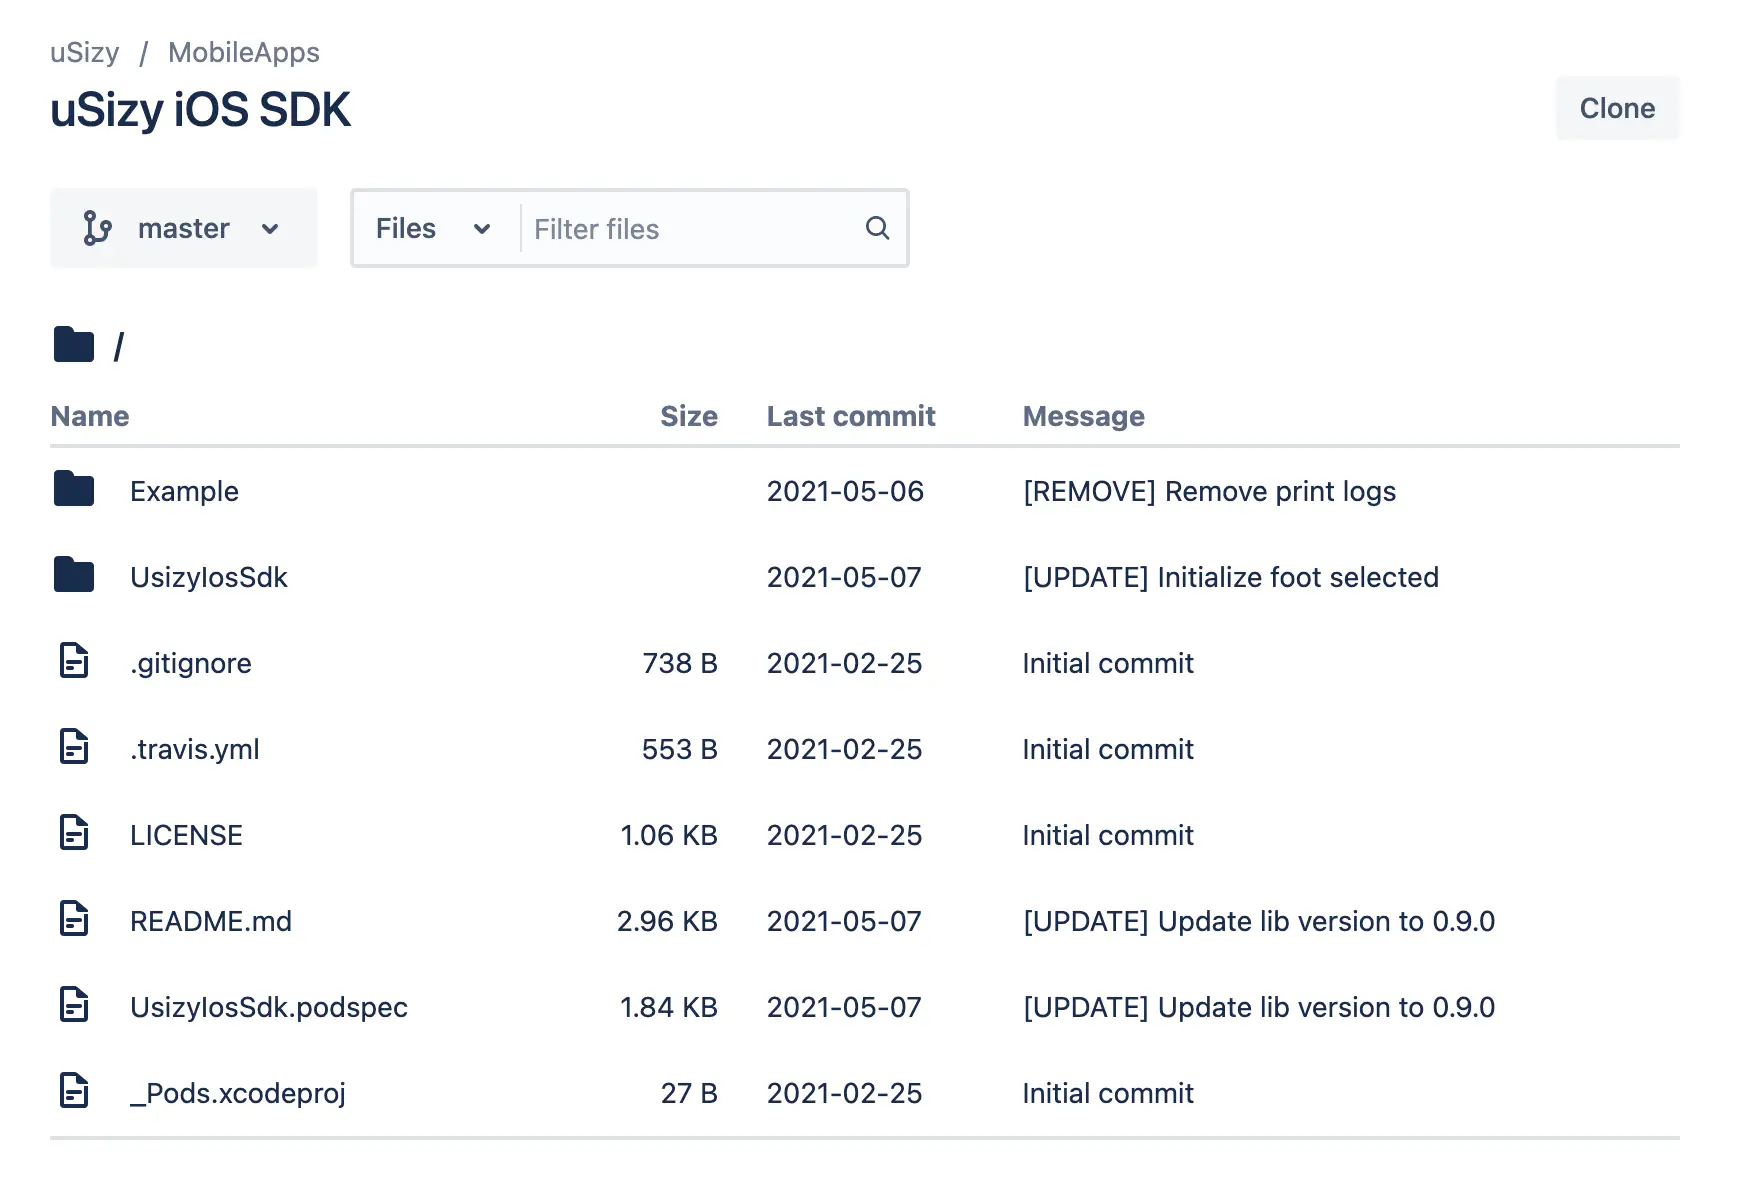Click the search magnifier icon in filter box
This screenshot has height=1190, width=1748.
pyautogui.click(x=877, y=228)
